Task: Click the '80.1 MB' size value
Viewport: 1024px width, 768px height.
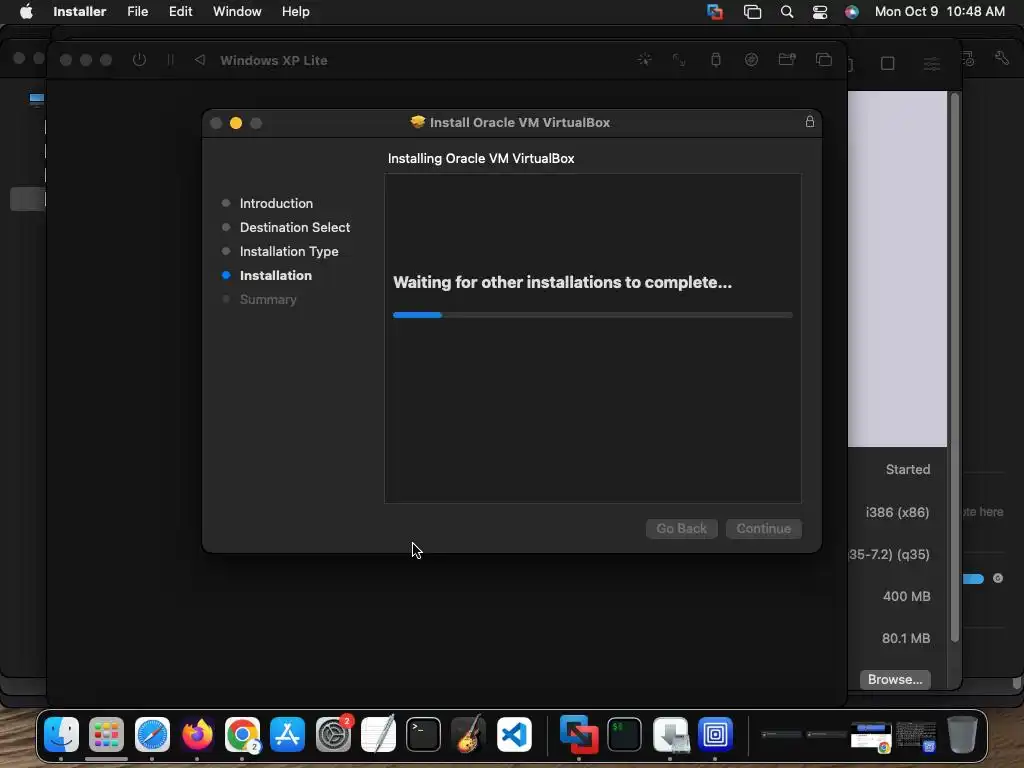Action: tap(906, 638)
